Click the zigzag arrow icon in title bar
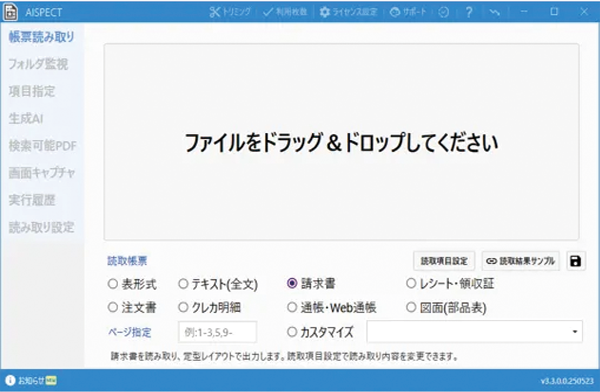This screenshot has height=392, width=600. click(494, 12)
